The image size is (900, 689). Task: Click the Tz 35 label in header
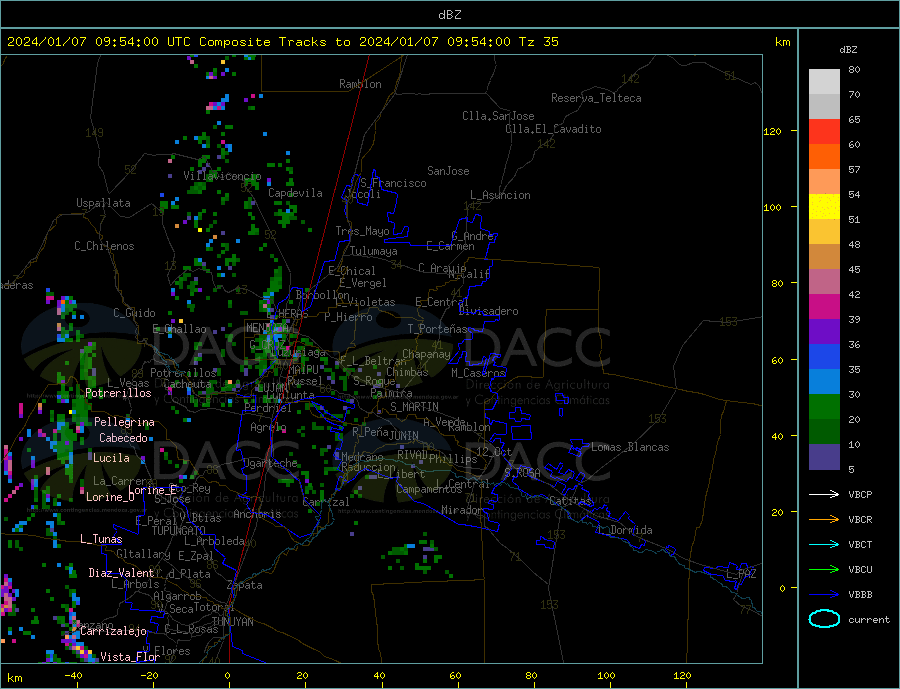click(x=538, y=42)
